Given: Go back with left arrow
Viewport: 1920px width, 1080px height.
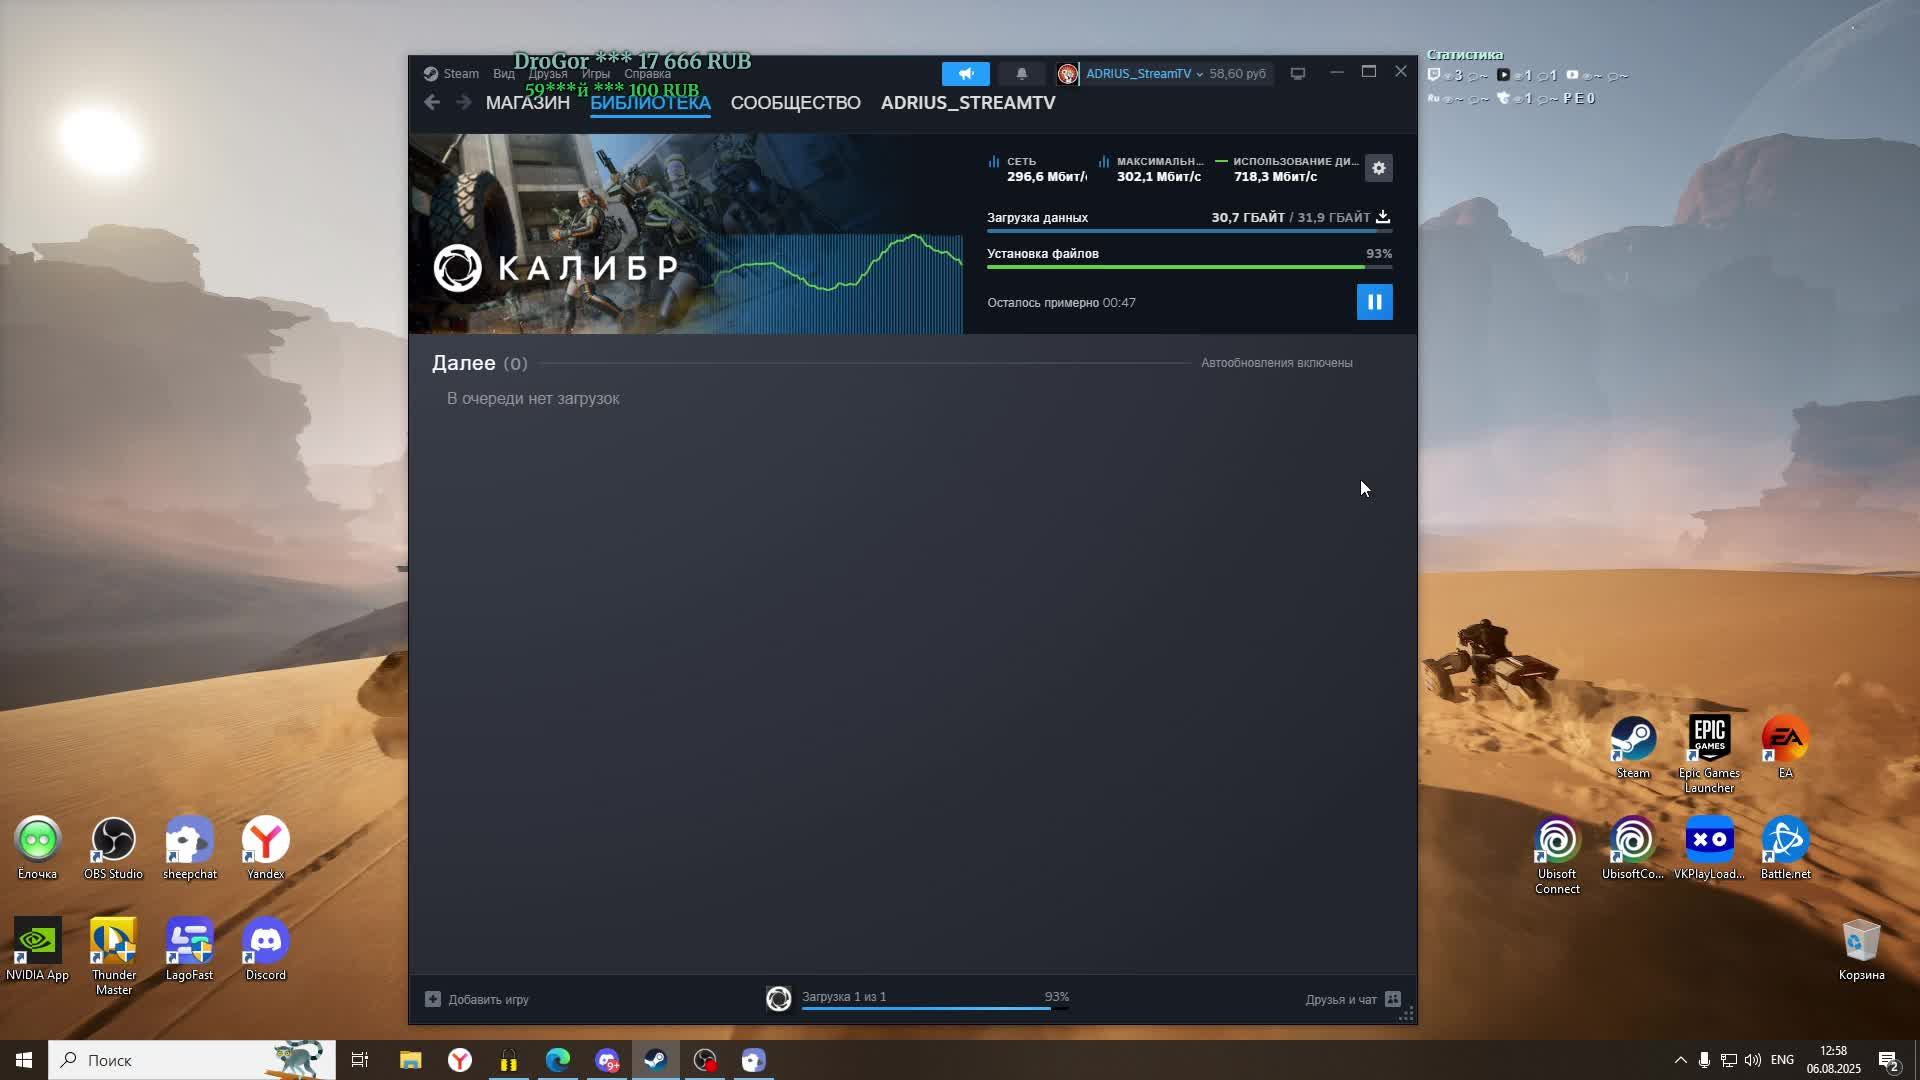Looking at the screenshot, I should (x=432, y=103).
